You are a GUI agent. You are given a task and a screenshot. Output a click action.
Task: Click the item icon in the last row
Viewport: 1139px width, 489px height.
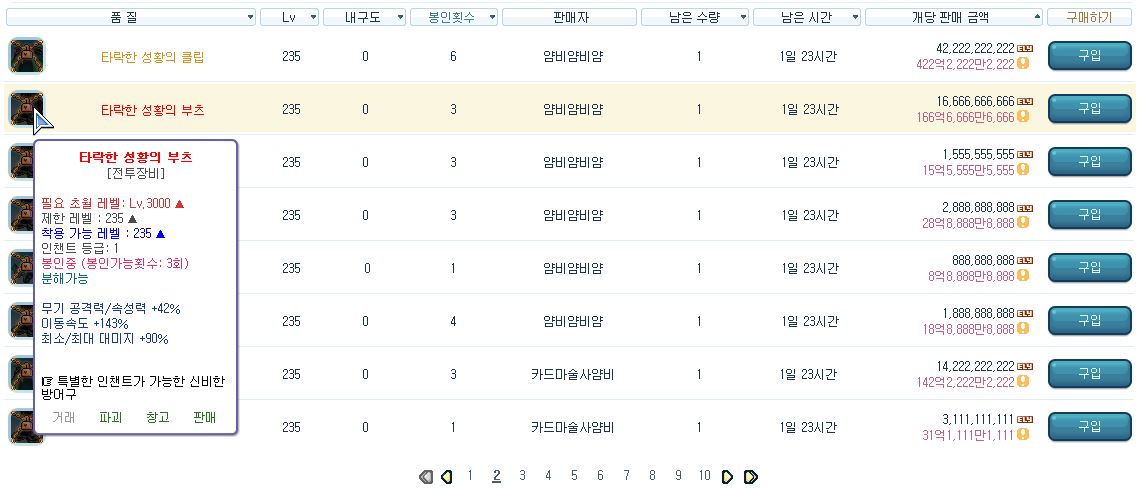click(x=20, y=426)
